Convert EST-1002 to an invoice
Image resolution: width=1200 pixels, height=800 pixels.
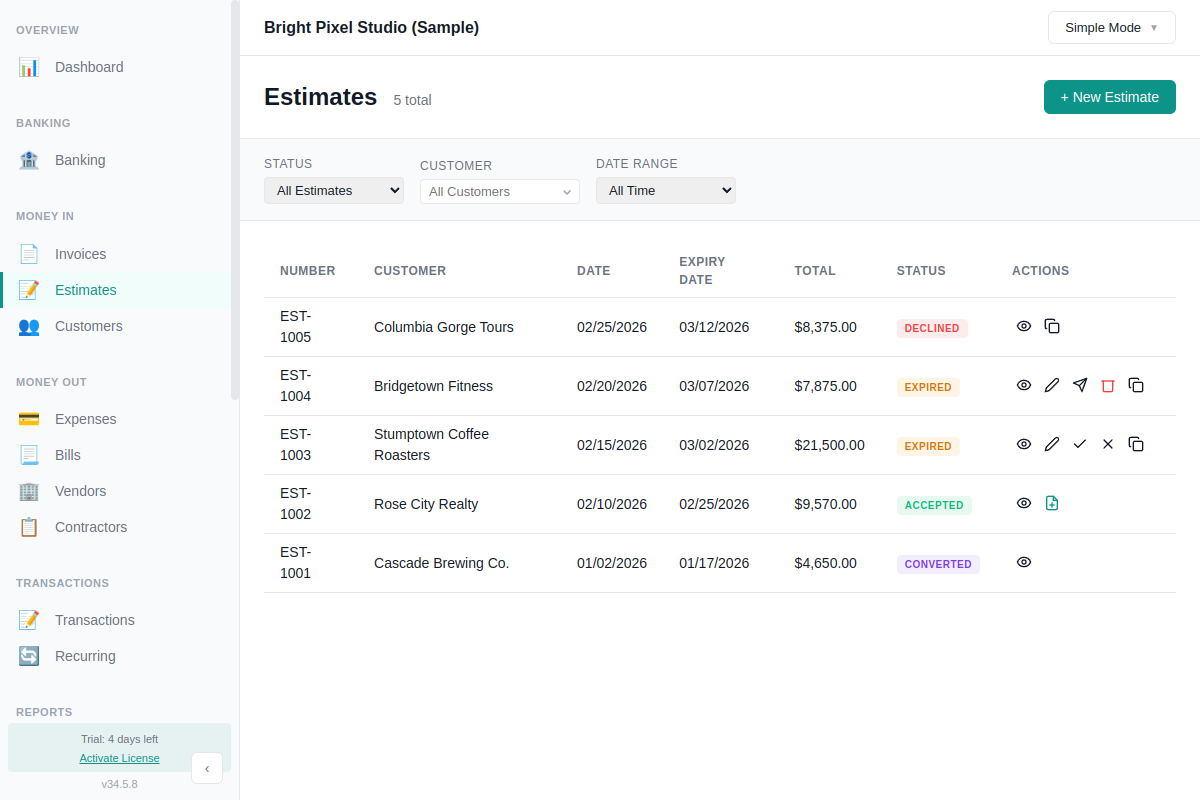tap(1051, 503)
